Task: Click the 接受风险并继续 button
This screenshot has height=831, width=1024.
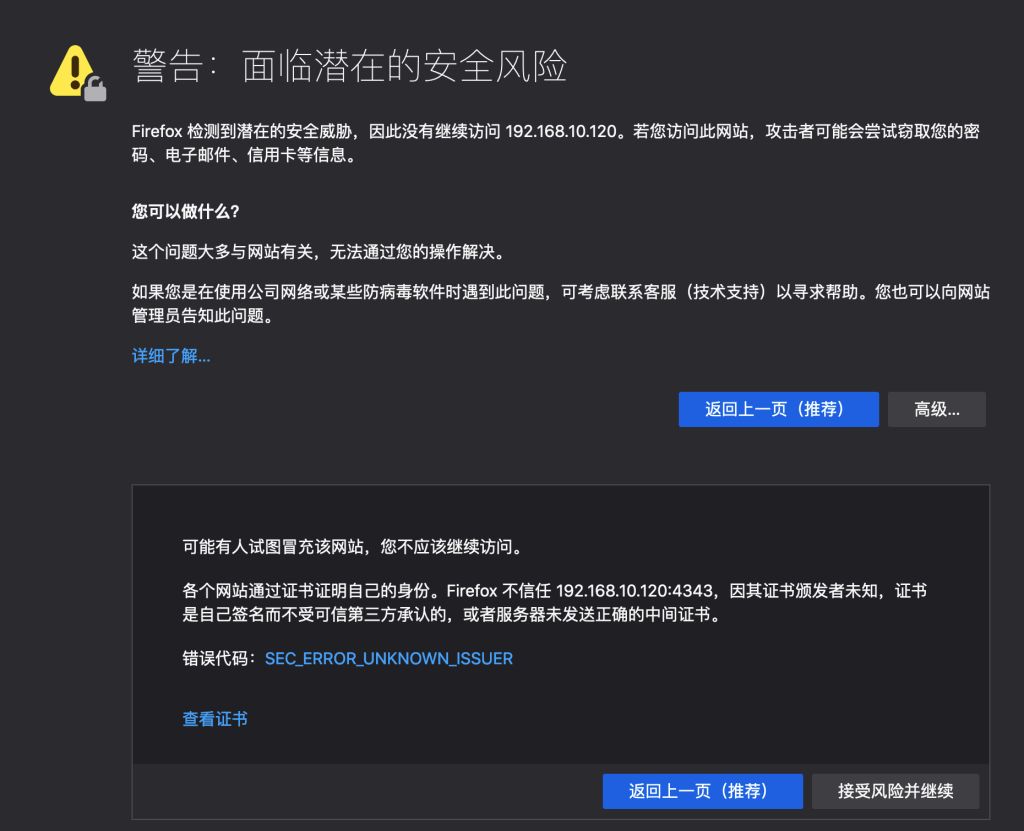Action: point(895,791)
